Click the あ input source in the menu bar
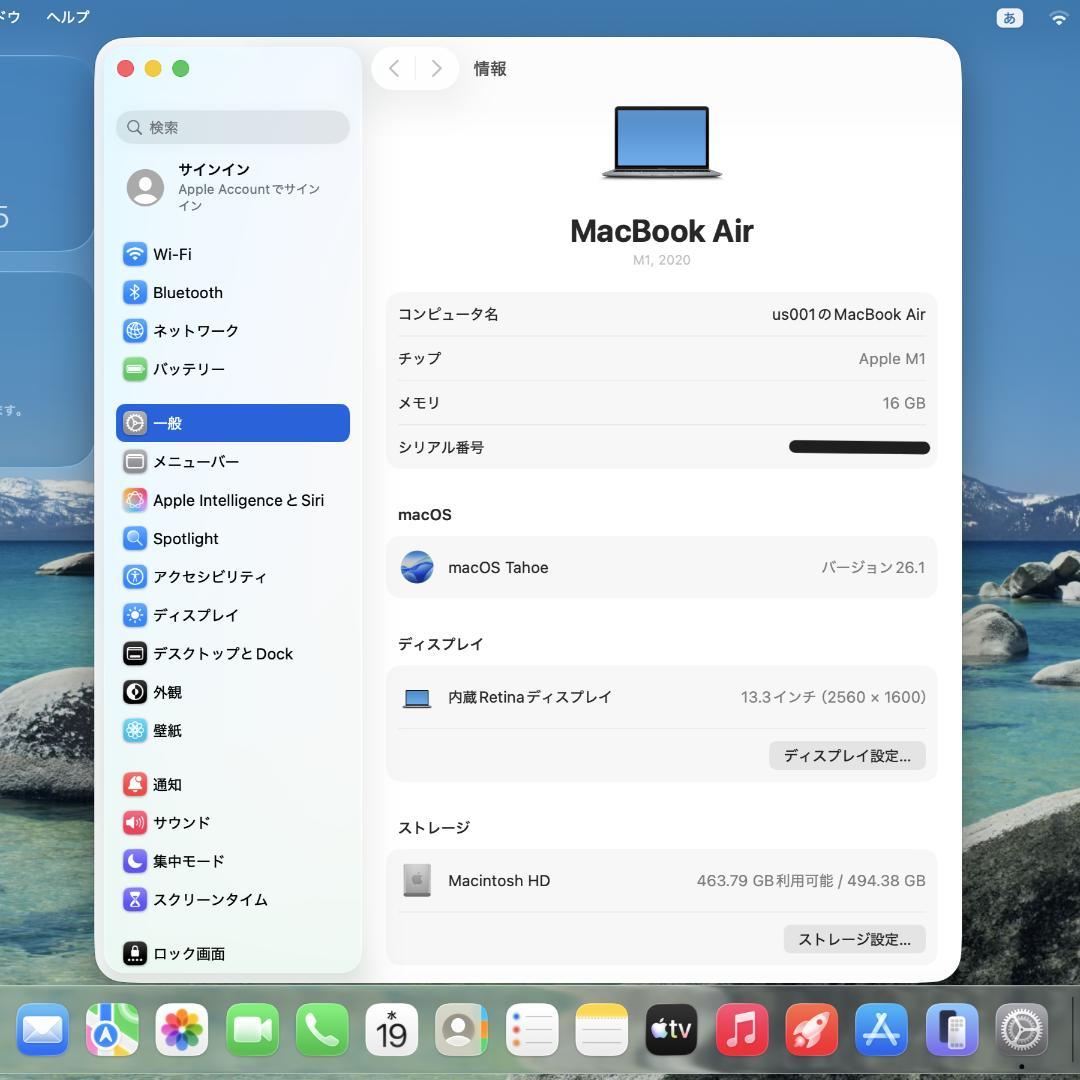Image resolution: width=1080 pixels, height=1080 pixels. 1009,17
